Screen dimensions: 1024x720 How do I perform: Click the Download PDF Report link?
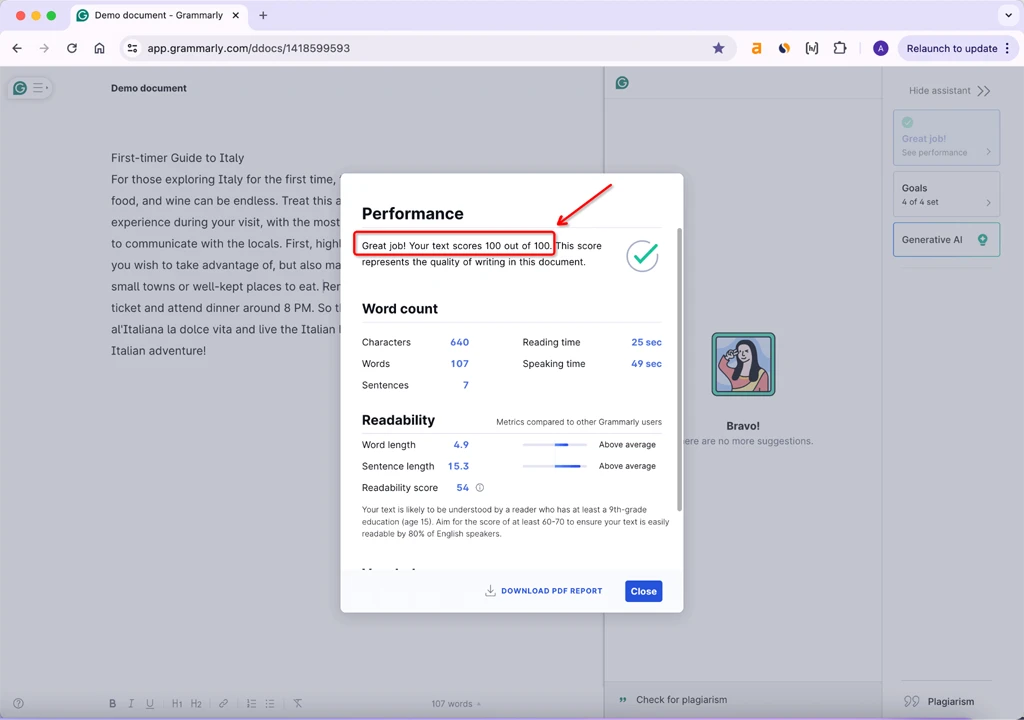[543, 591]
